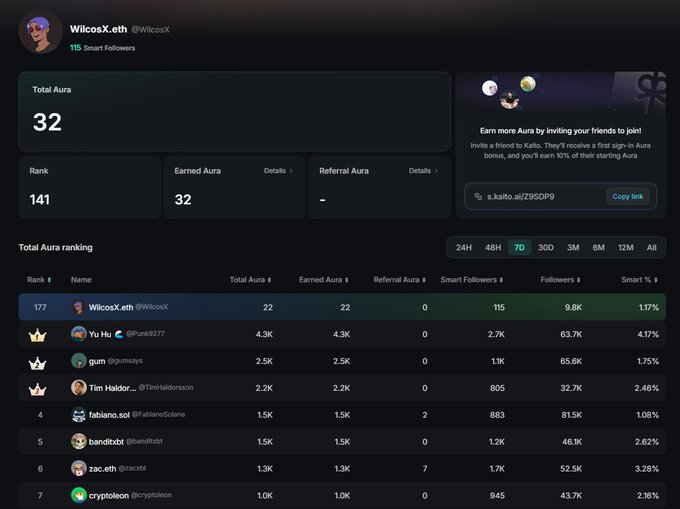This screenshot has width=680, height=509.
Task: Sort table by Followers column
Action: [x=560, y=280]
